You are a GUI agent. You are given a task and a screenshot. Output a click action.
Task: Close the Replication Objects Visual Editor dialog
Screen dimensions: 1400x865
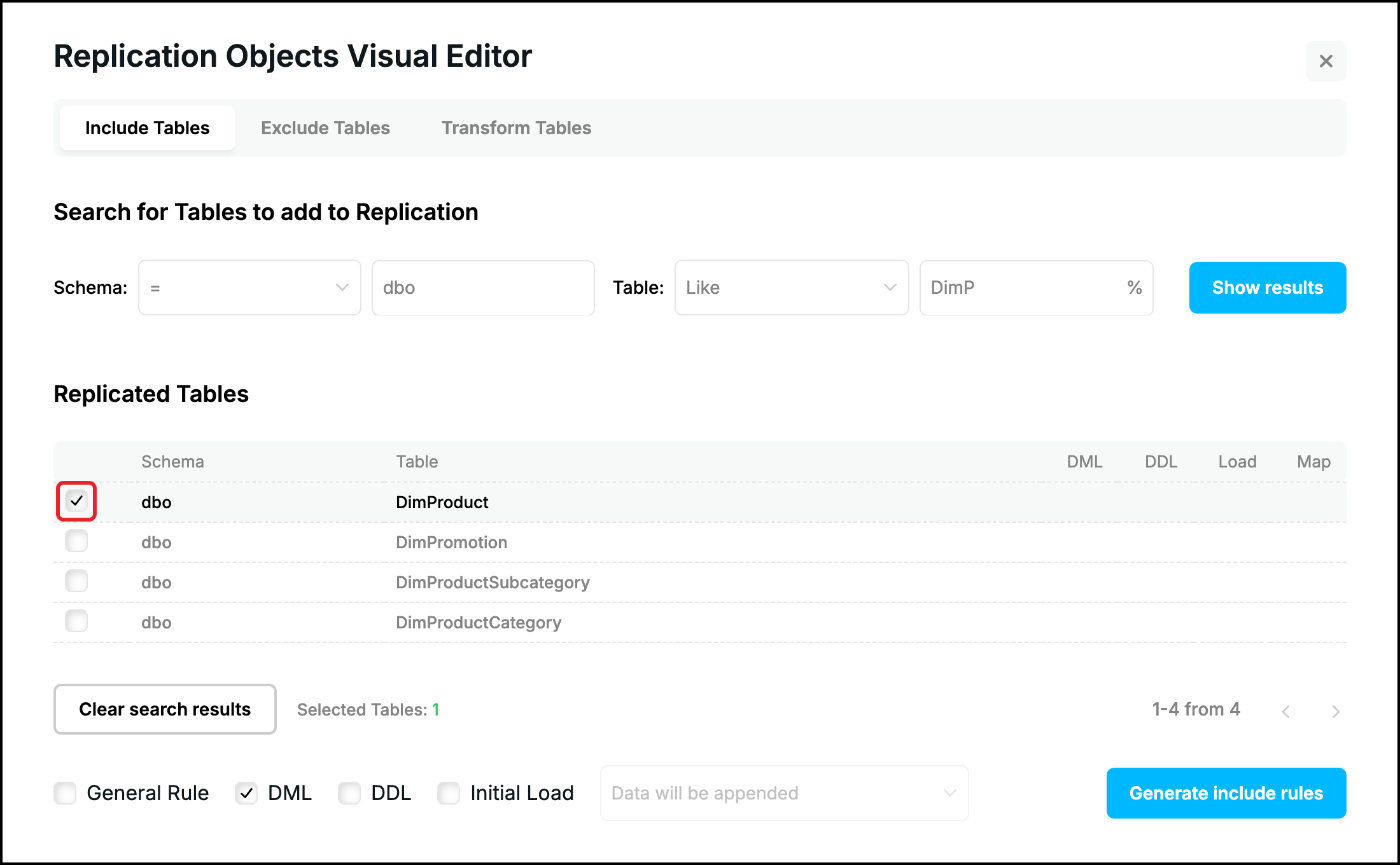click(1326, 61)
